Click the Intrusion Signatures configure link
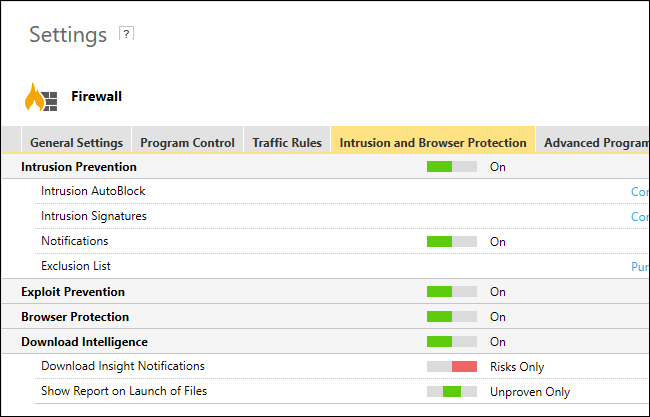Viewport: 650px width, 417px height. click(639, 216)
